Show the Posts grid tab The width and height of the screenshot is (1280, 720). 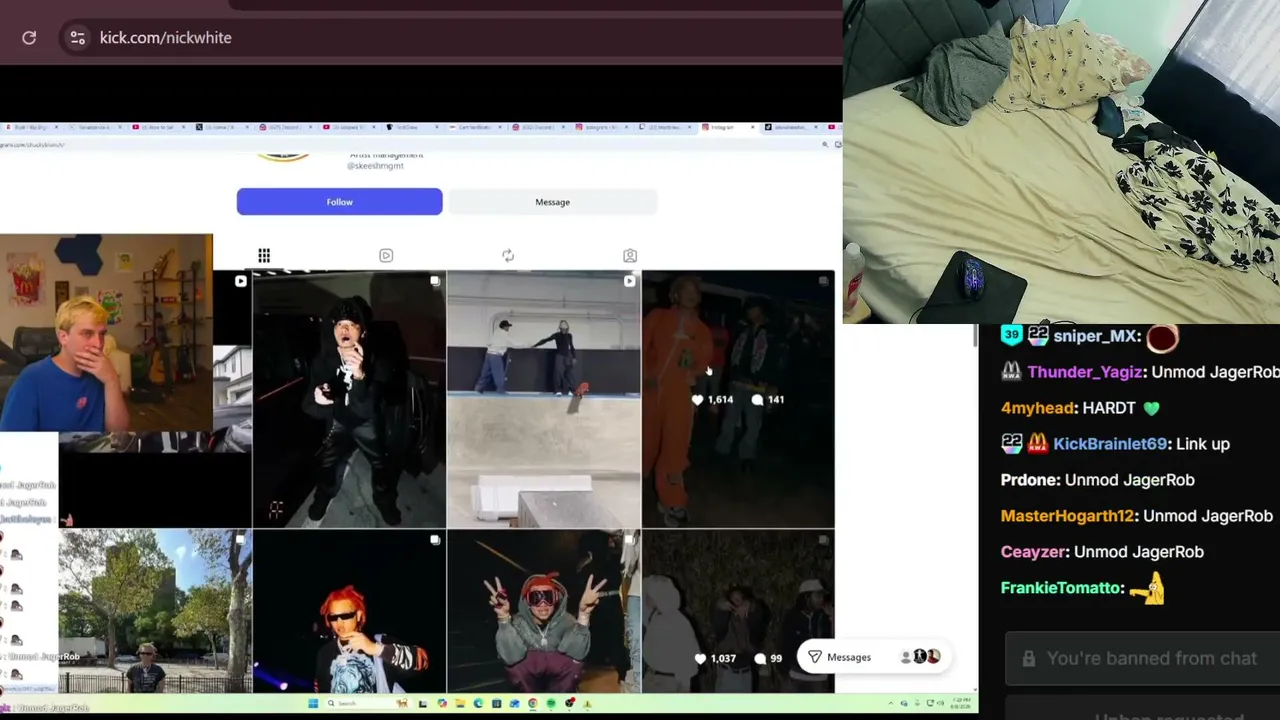click(264, 256)
